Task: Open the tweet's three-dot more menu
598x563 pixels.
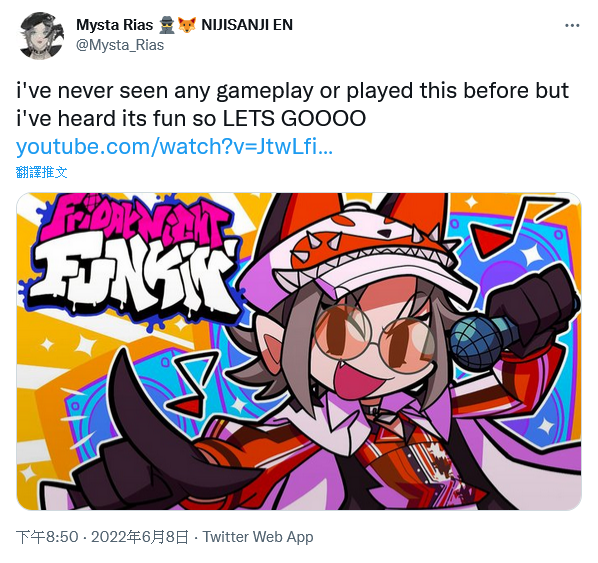Action: point(572,26)
